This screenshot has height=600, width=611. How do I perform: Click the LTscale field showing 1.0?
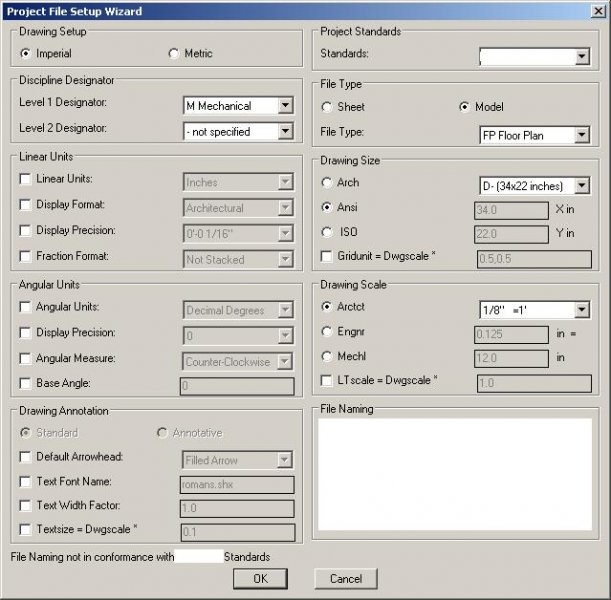click(x=534, y=384)
